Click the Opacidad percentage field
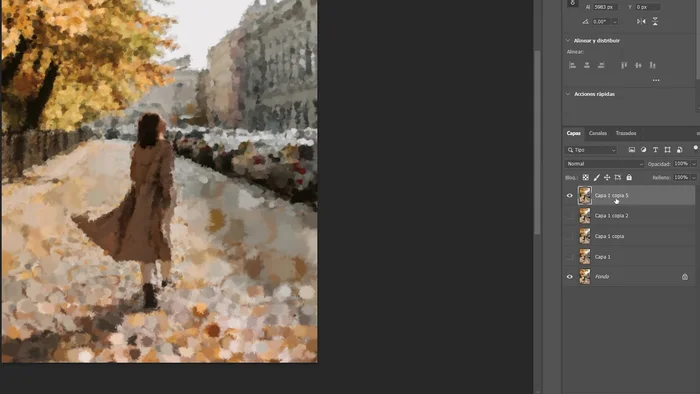The image size is (700, 394). 681,164
